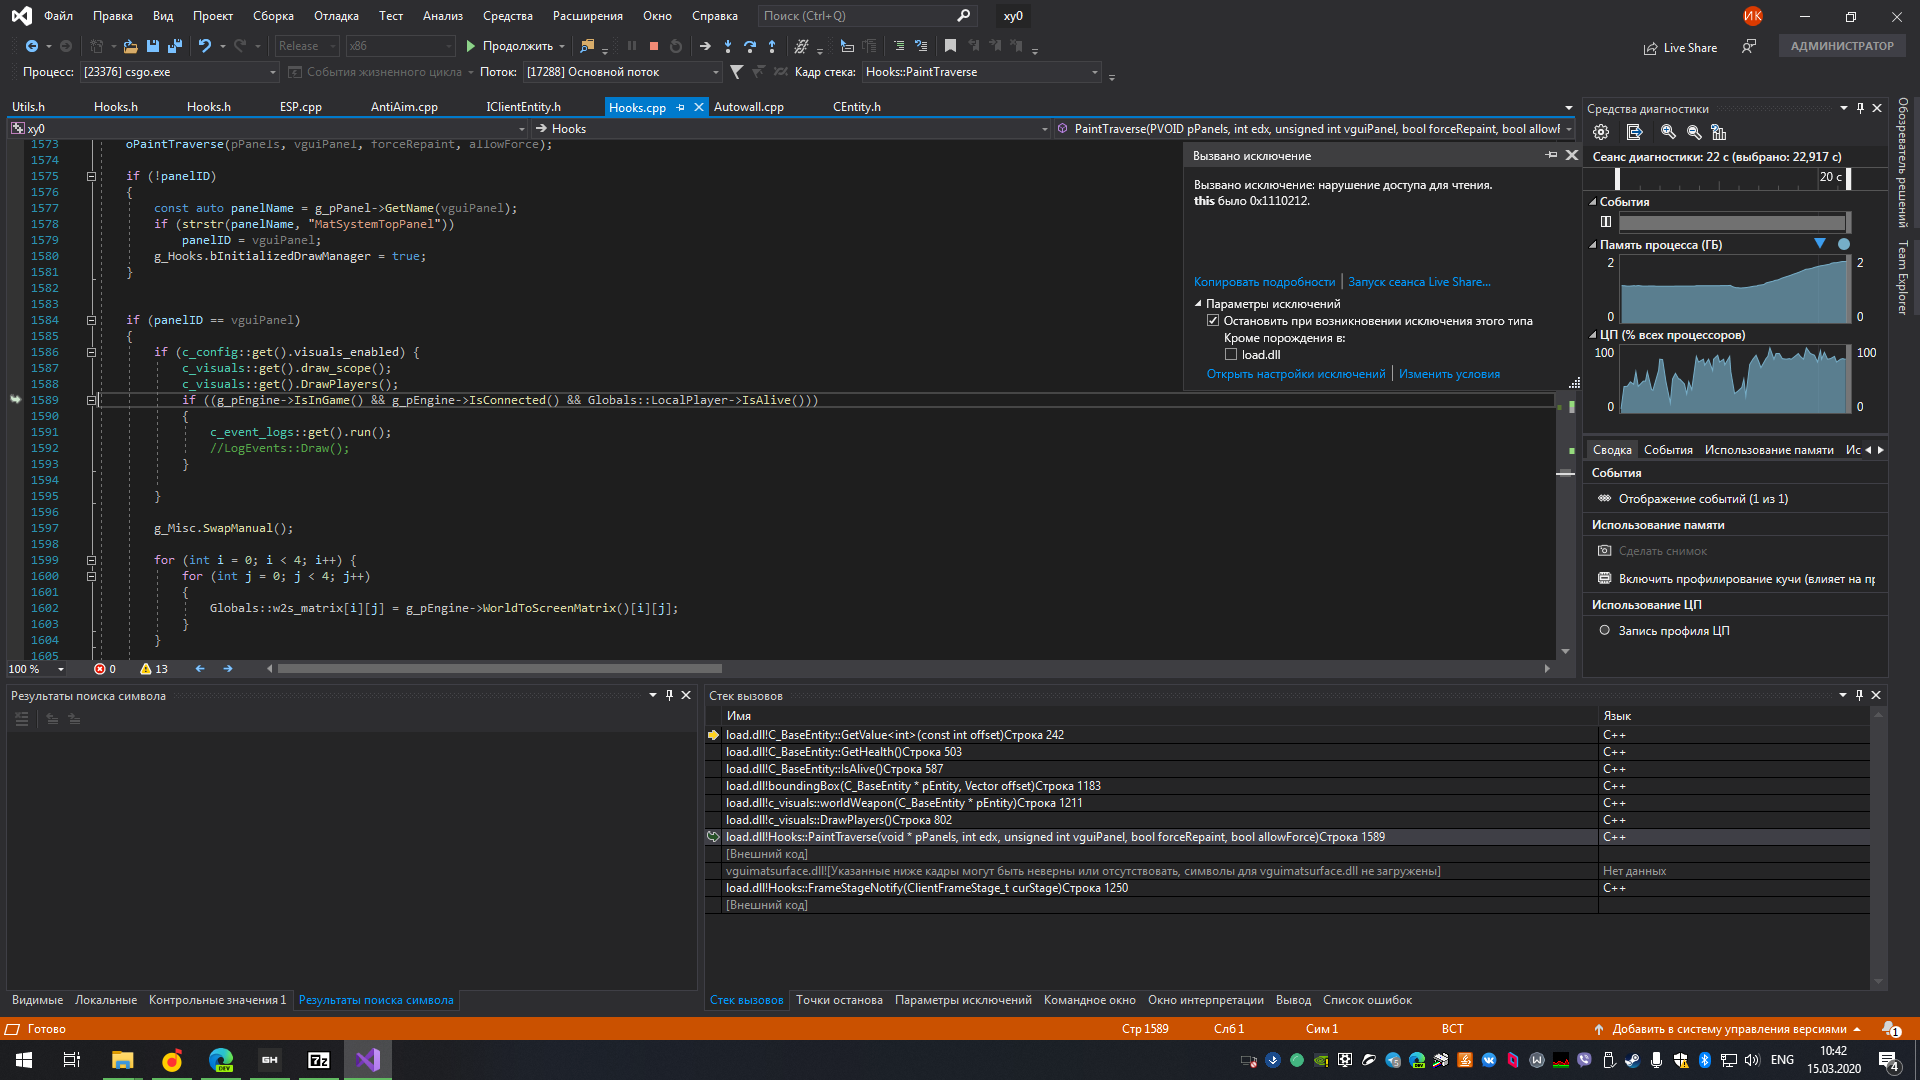
Task: Stop debugging with the red square
Action: 654,46
